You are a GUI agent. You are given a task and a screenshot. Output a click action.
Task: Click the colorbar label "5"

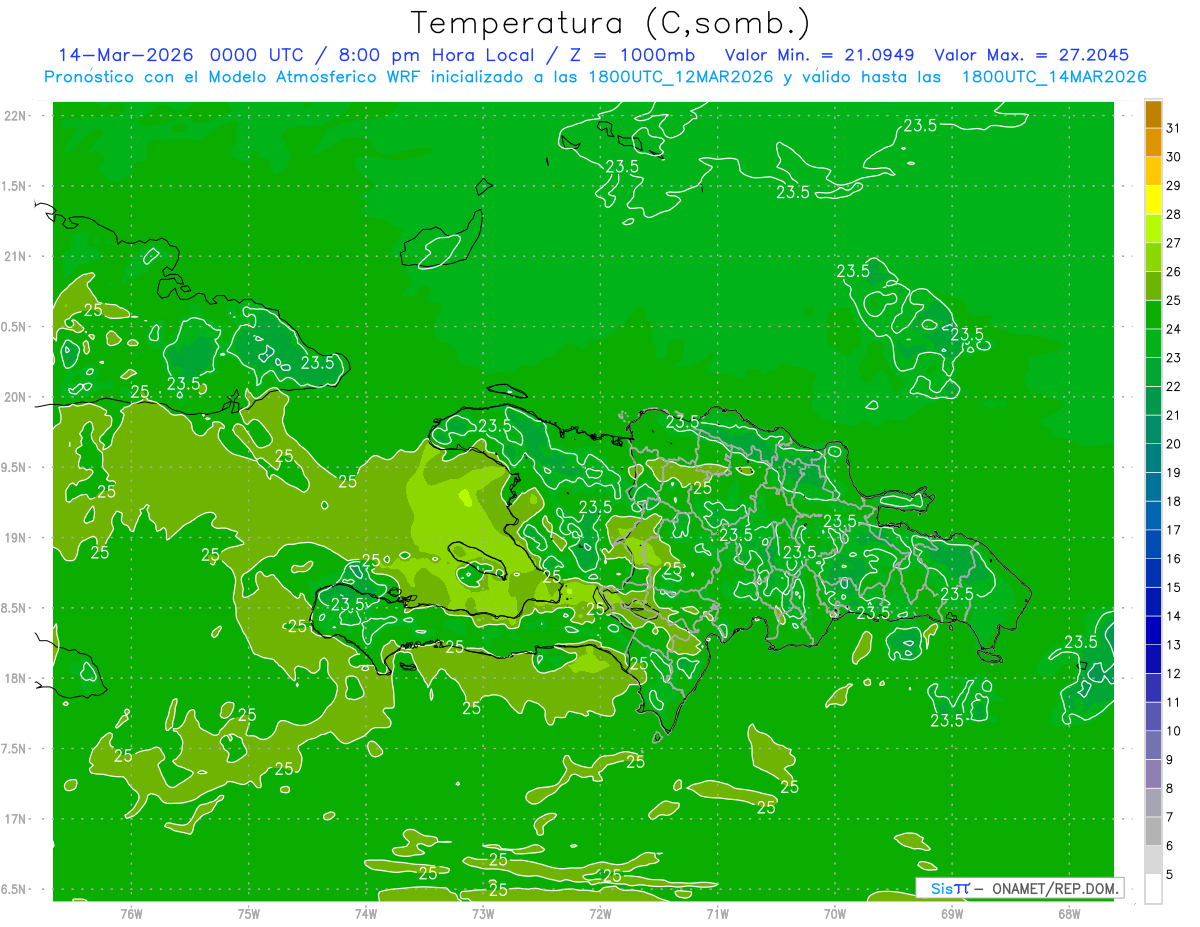(x=1170, y=874)
